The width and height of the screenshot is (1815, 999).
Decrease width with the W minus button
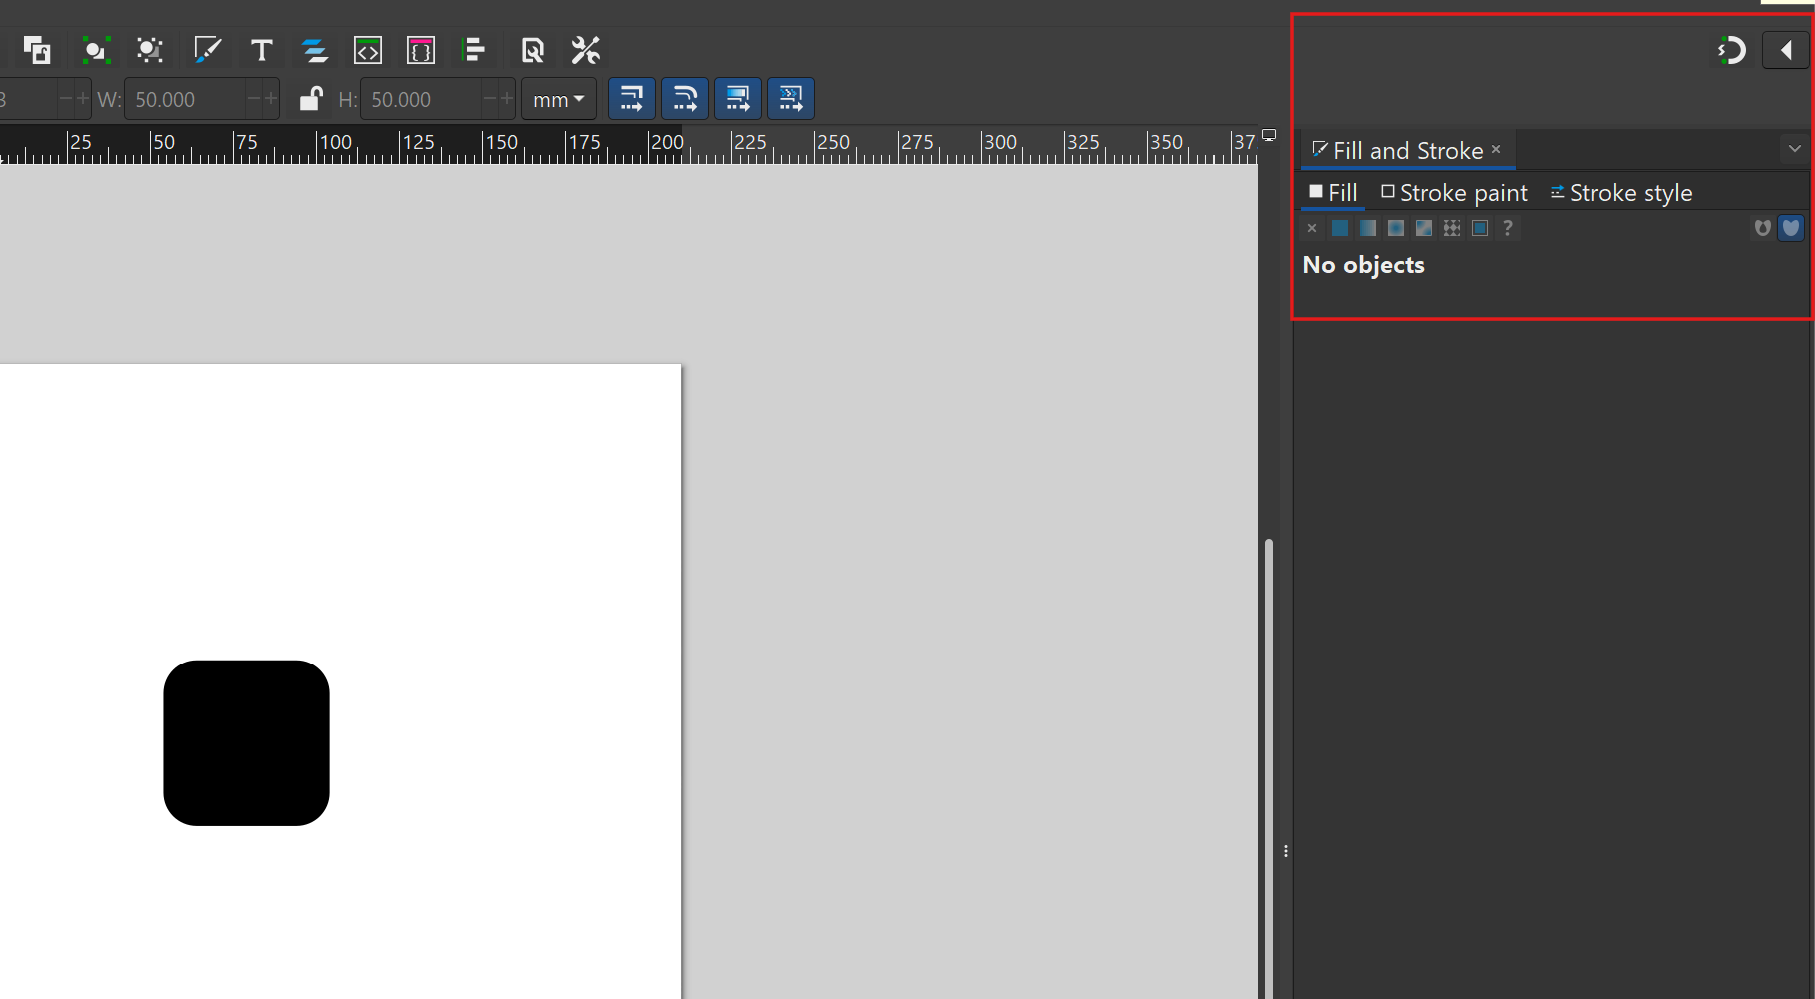[254, 99]
